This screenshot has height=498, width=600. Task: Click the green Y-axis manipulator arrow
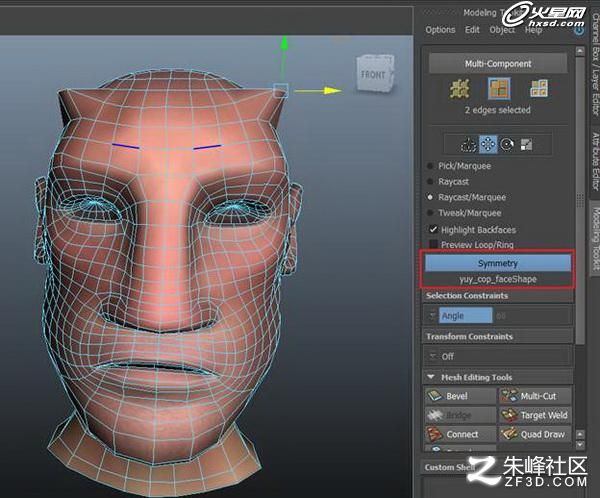pyautogui.click(x=284, y=43)
